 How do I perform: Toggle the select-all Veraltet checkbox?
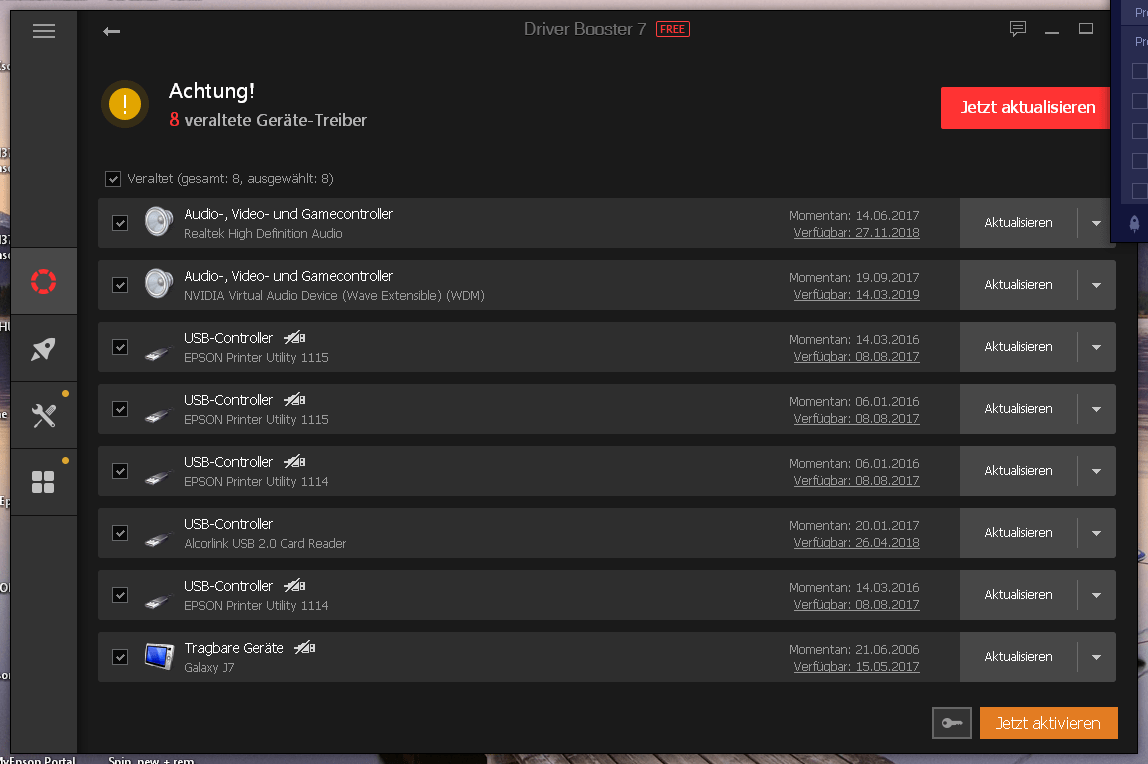tap(113, 179)
